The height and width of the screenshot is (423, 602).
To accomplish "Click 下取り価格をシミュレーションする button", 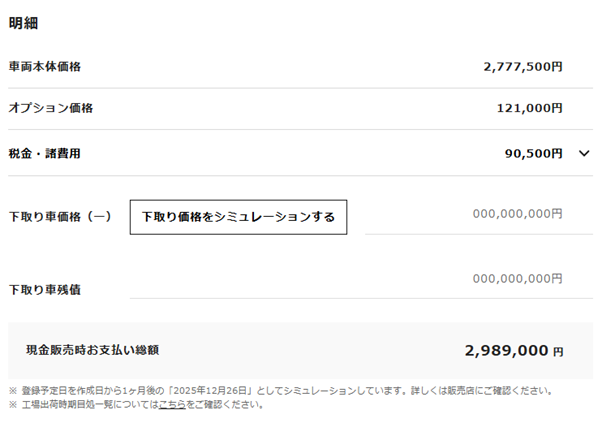I will tap(238, 216).
